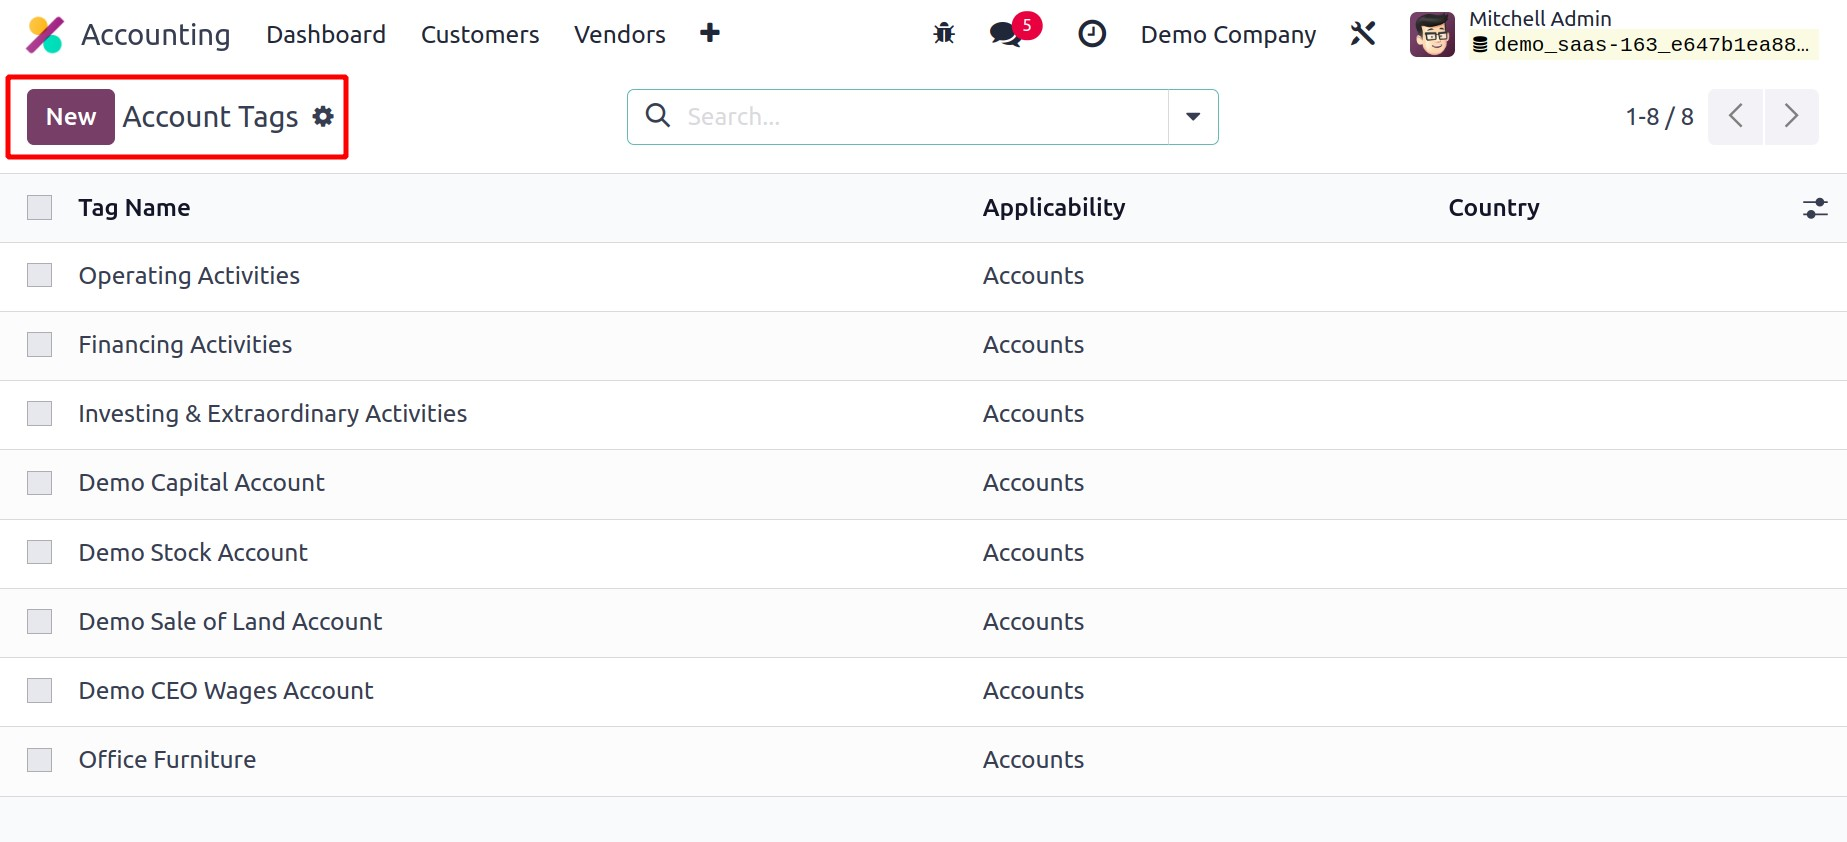Viewport: 1847px width, 842px height.
Task: Open the activities clock icon
Action: click(x=1092, y=34)
